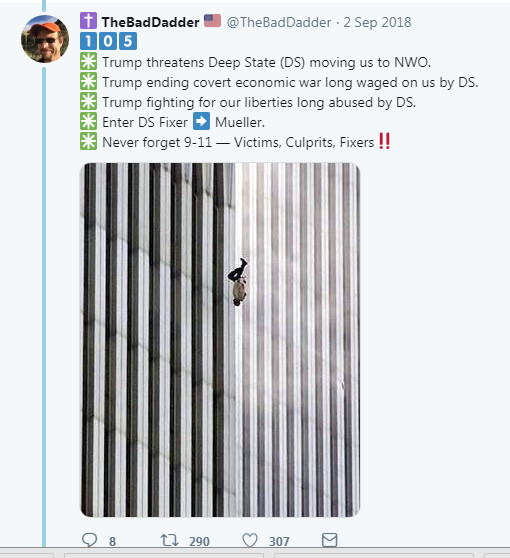Click the green asterisk beside 'Trump threatens Deep State'

pos(88,61)
